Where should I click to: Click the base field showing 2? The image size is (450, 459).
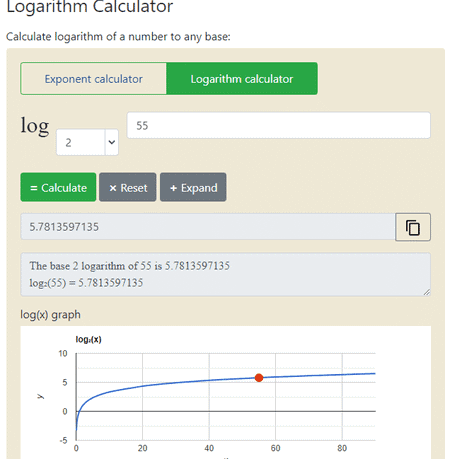[81, 142]
